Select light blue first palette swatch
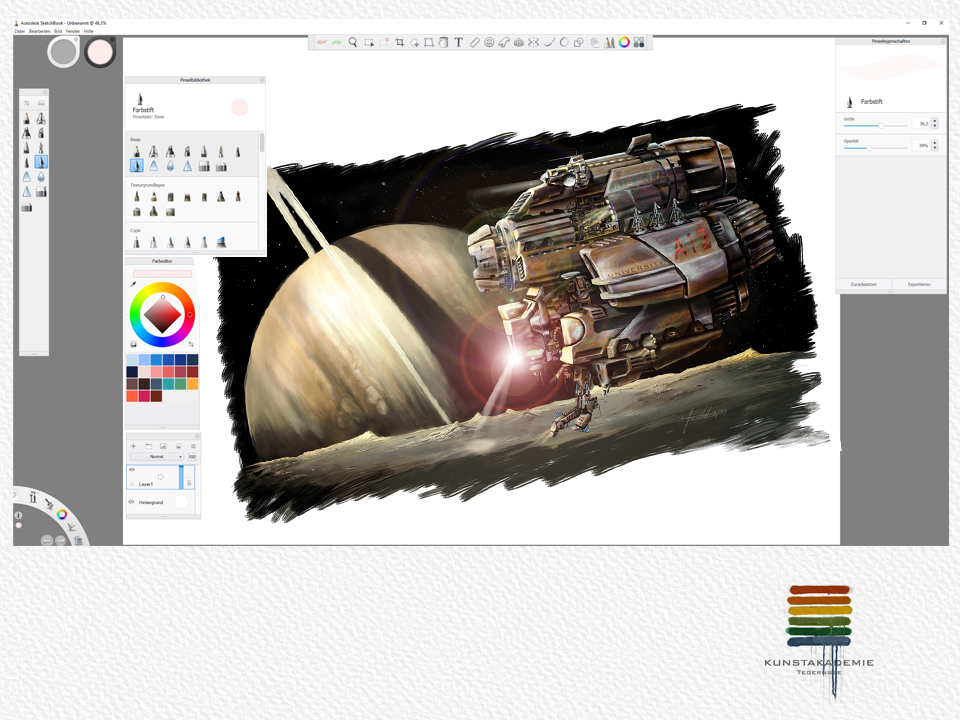Viewport: 960px width, 720px height. tap(132, 360)
